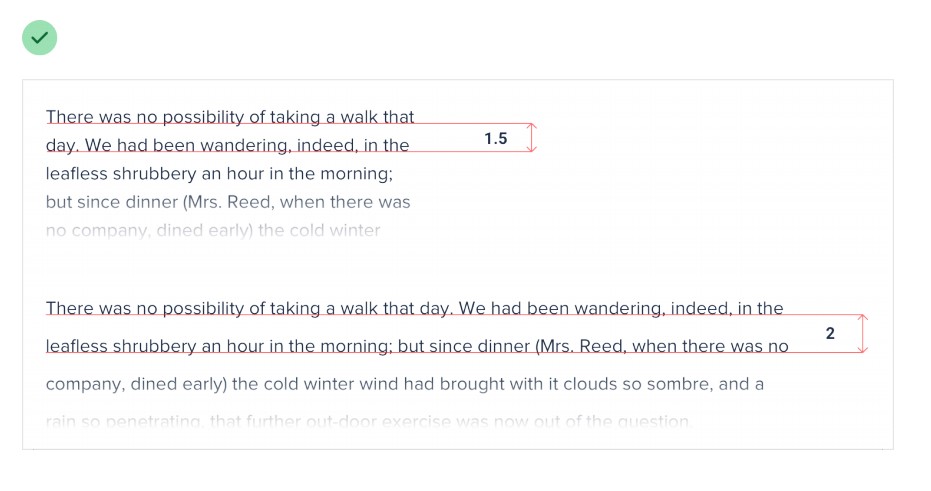This screenshot has height=491, width=931.
Task: Click 'day. We had been wandering' line
Action: [227, 145]
